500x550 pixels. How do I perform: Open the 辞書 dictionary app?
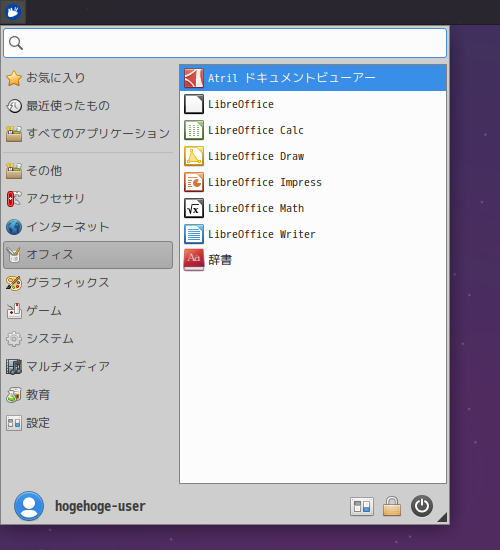[x=313, y=260]
